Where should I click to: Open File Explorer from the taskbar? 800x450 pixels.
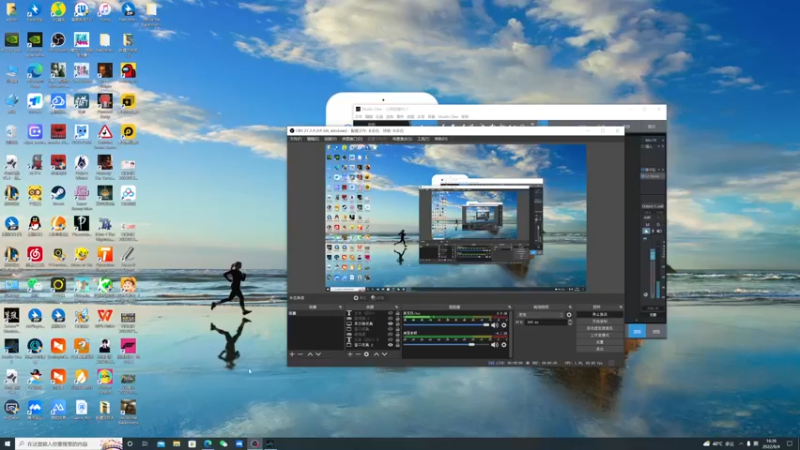pyautogui.click(x=176, y=444)
